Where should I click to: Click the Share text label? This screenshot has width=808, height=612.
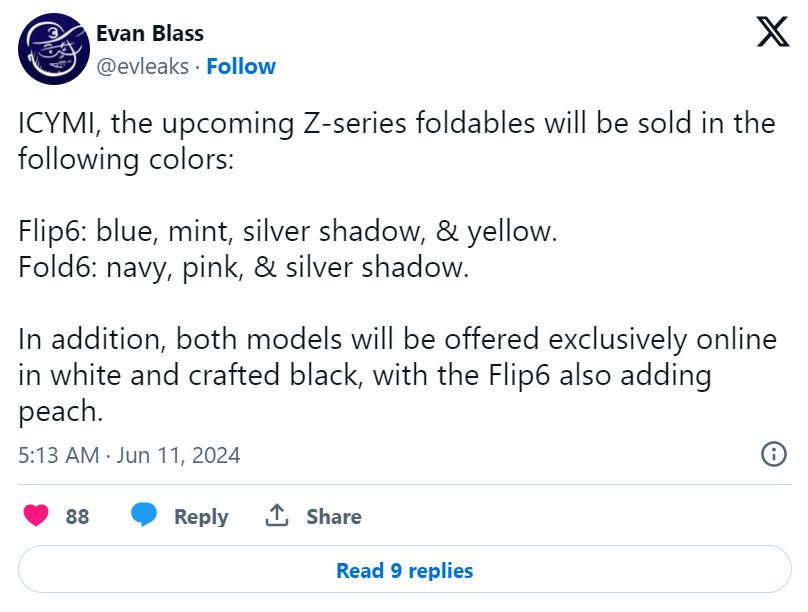[334, 517]
